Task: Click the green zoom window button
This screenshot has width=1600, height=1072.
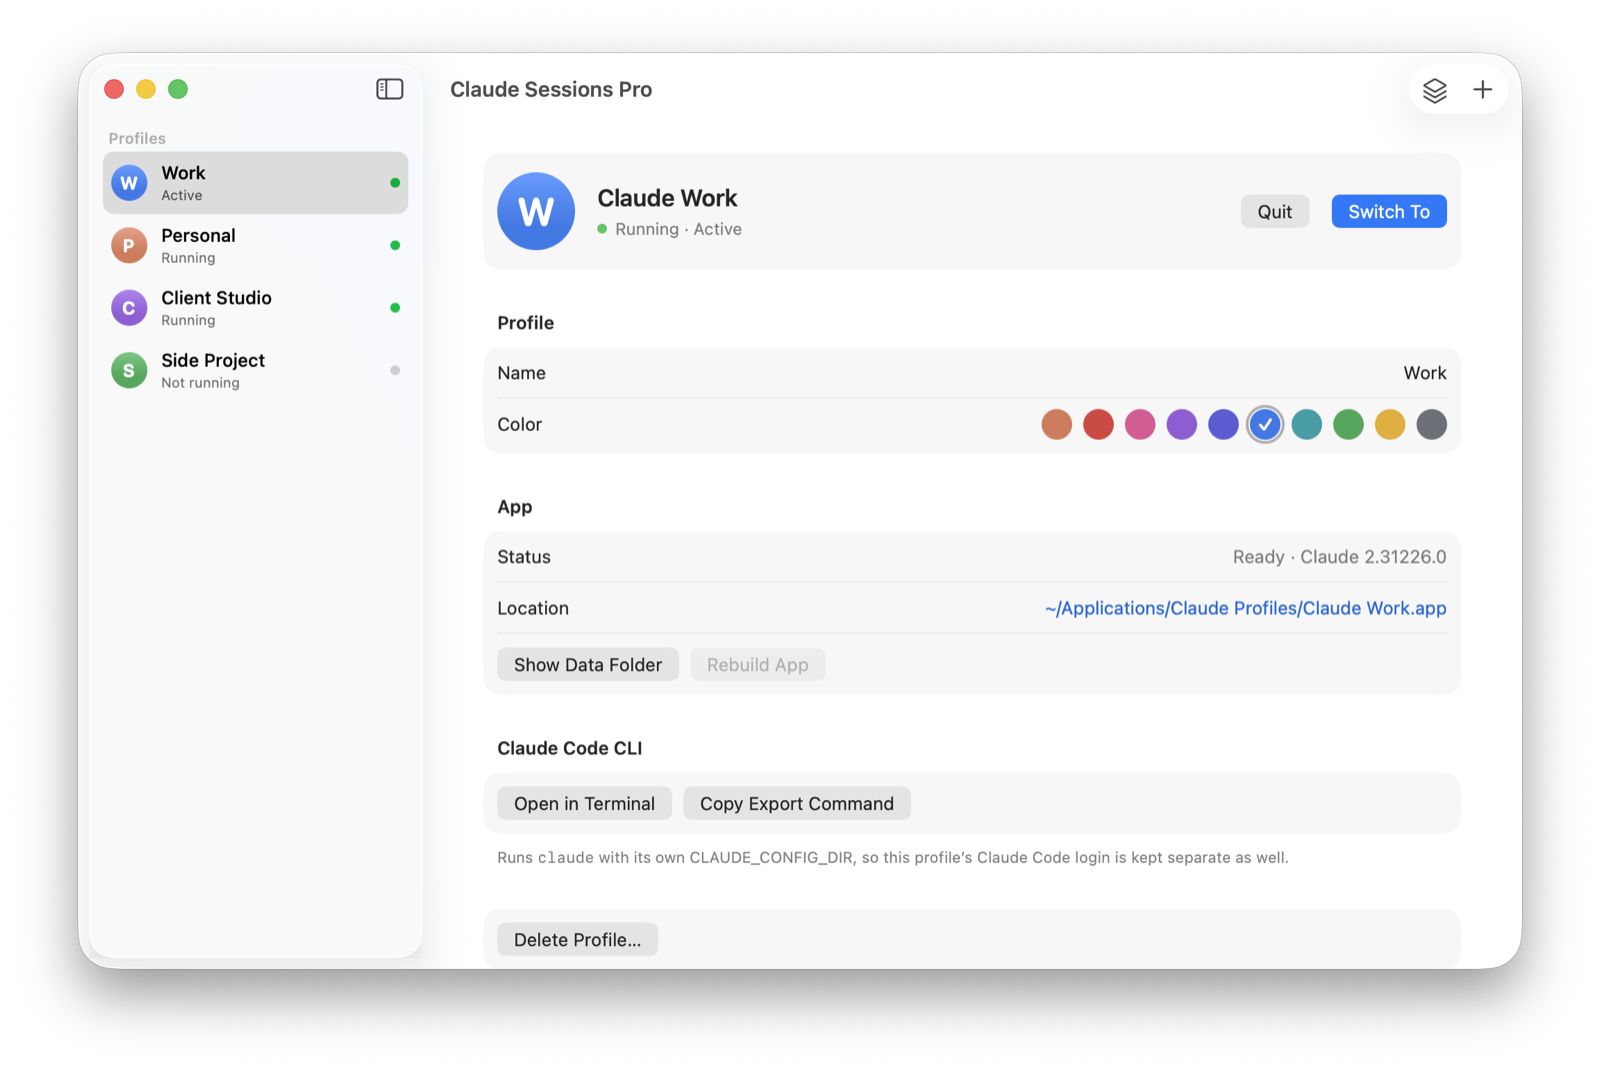Action: 178,89
